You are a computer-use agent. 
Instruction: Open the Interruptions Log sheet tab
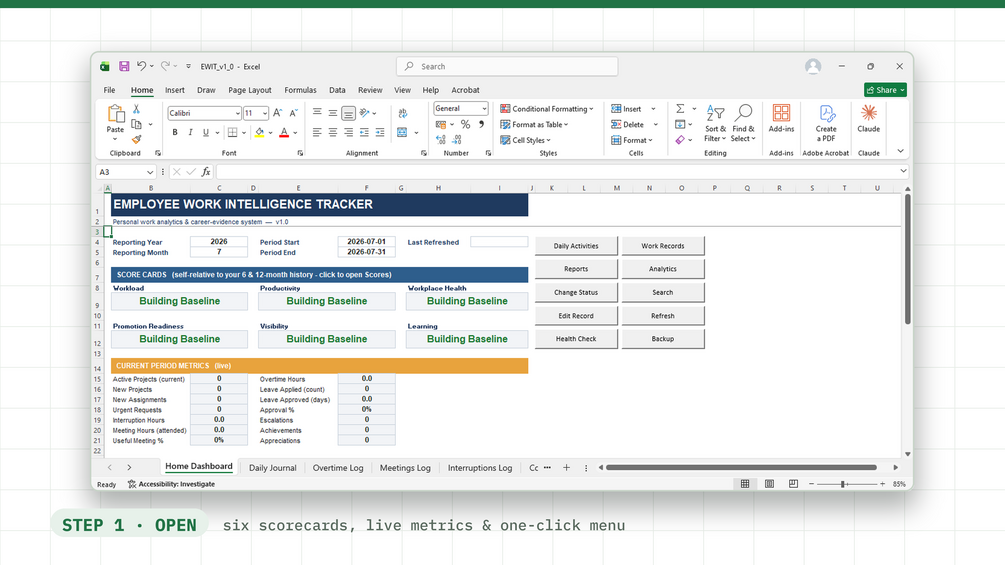(479, 468)
